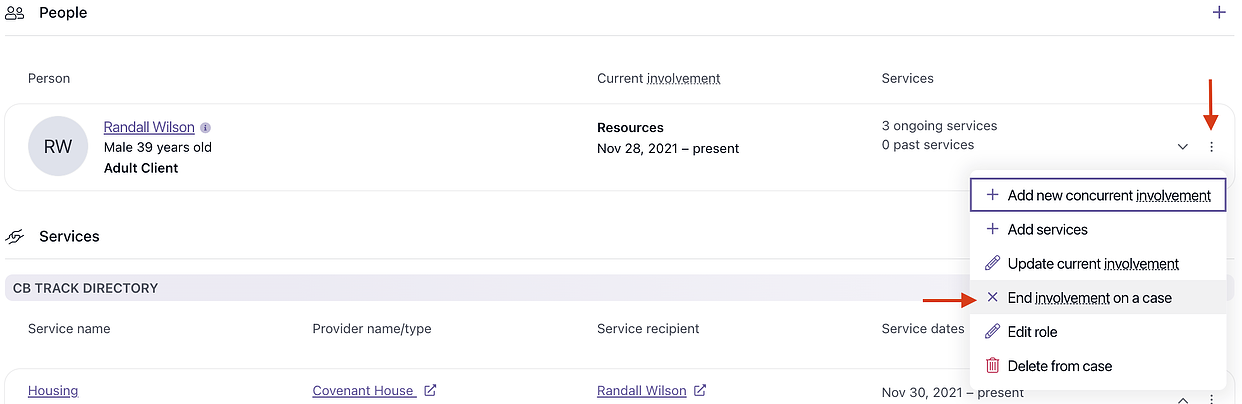Open the Randall Wilson person link
The width and height of the screenshot is (1242, 404).
tap(149, 128)
